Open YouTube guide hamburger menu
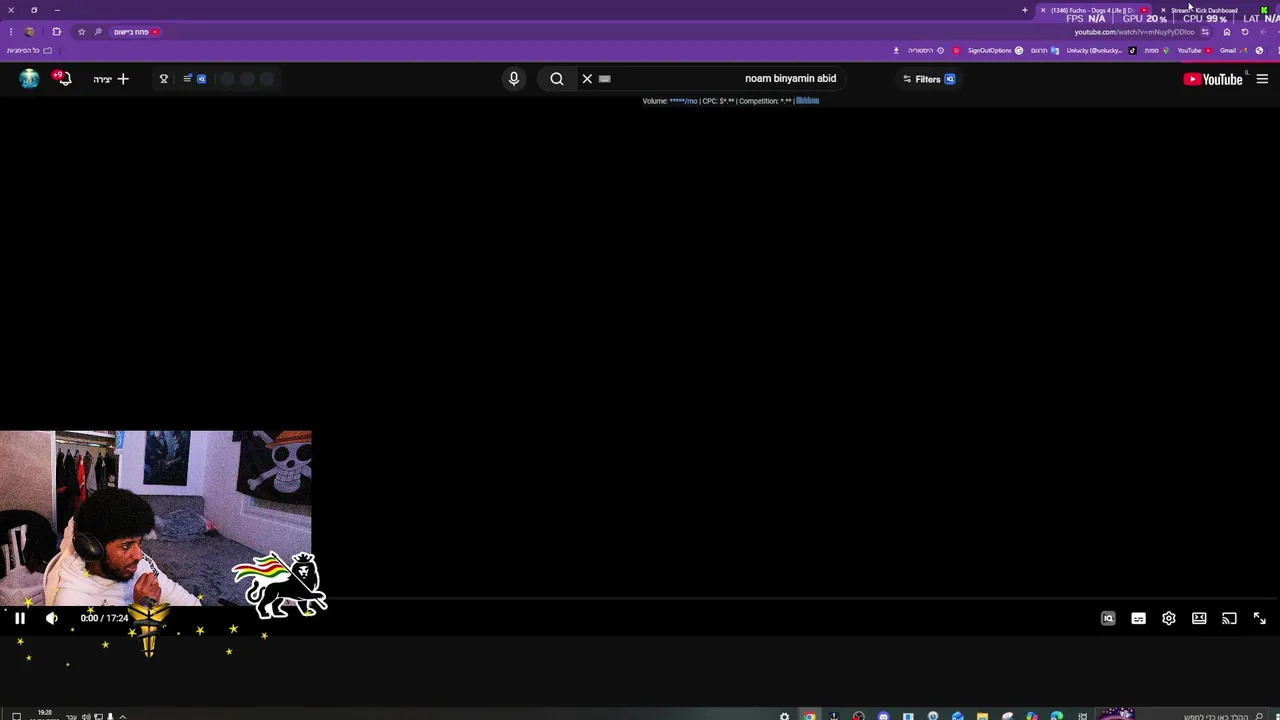 coord(1262,79)
